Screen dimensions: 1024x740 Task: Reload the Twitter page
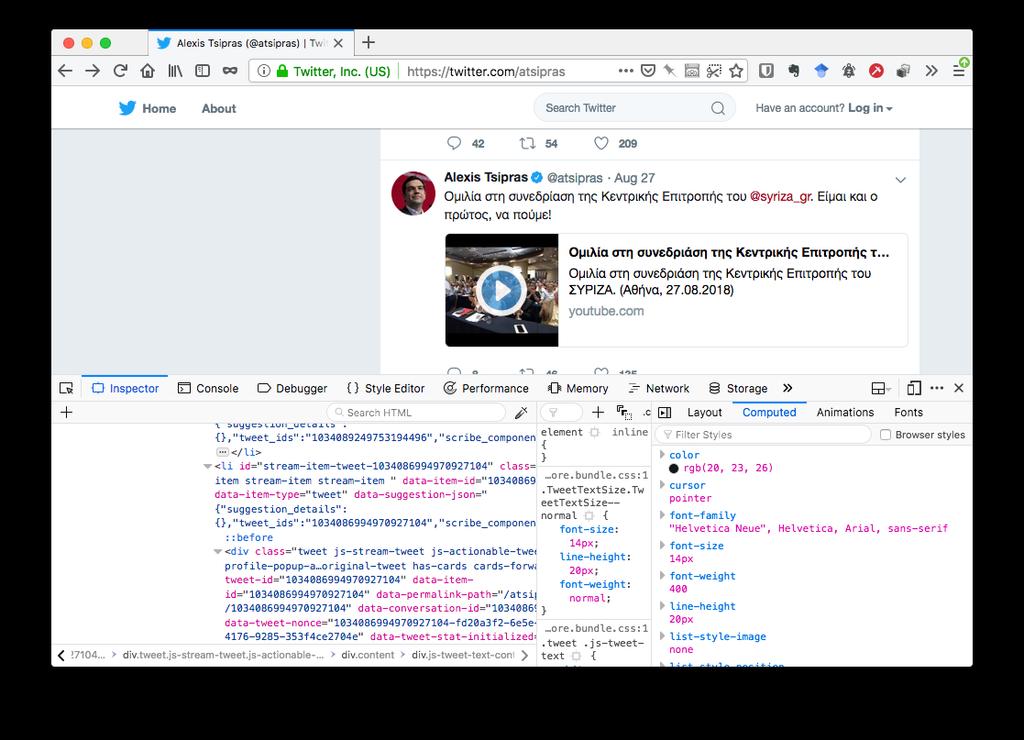click(x=120, y=71)
